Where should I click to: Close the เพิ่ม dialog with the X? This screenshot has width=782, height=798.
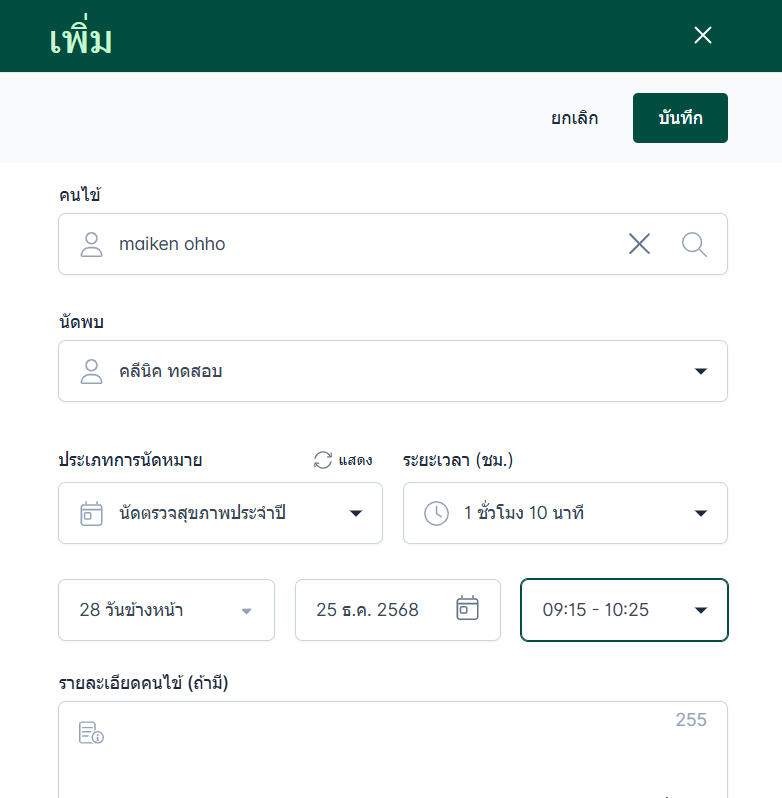click(x=703, y=35)
